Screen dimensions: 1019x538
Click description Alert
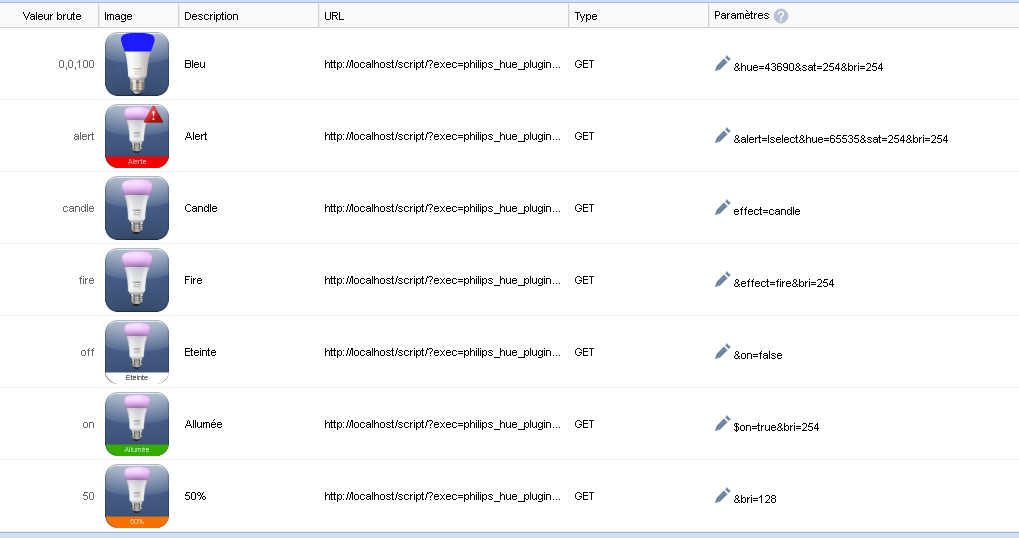click(196, 136)
